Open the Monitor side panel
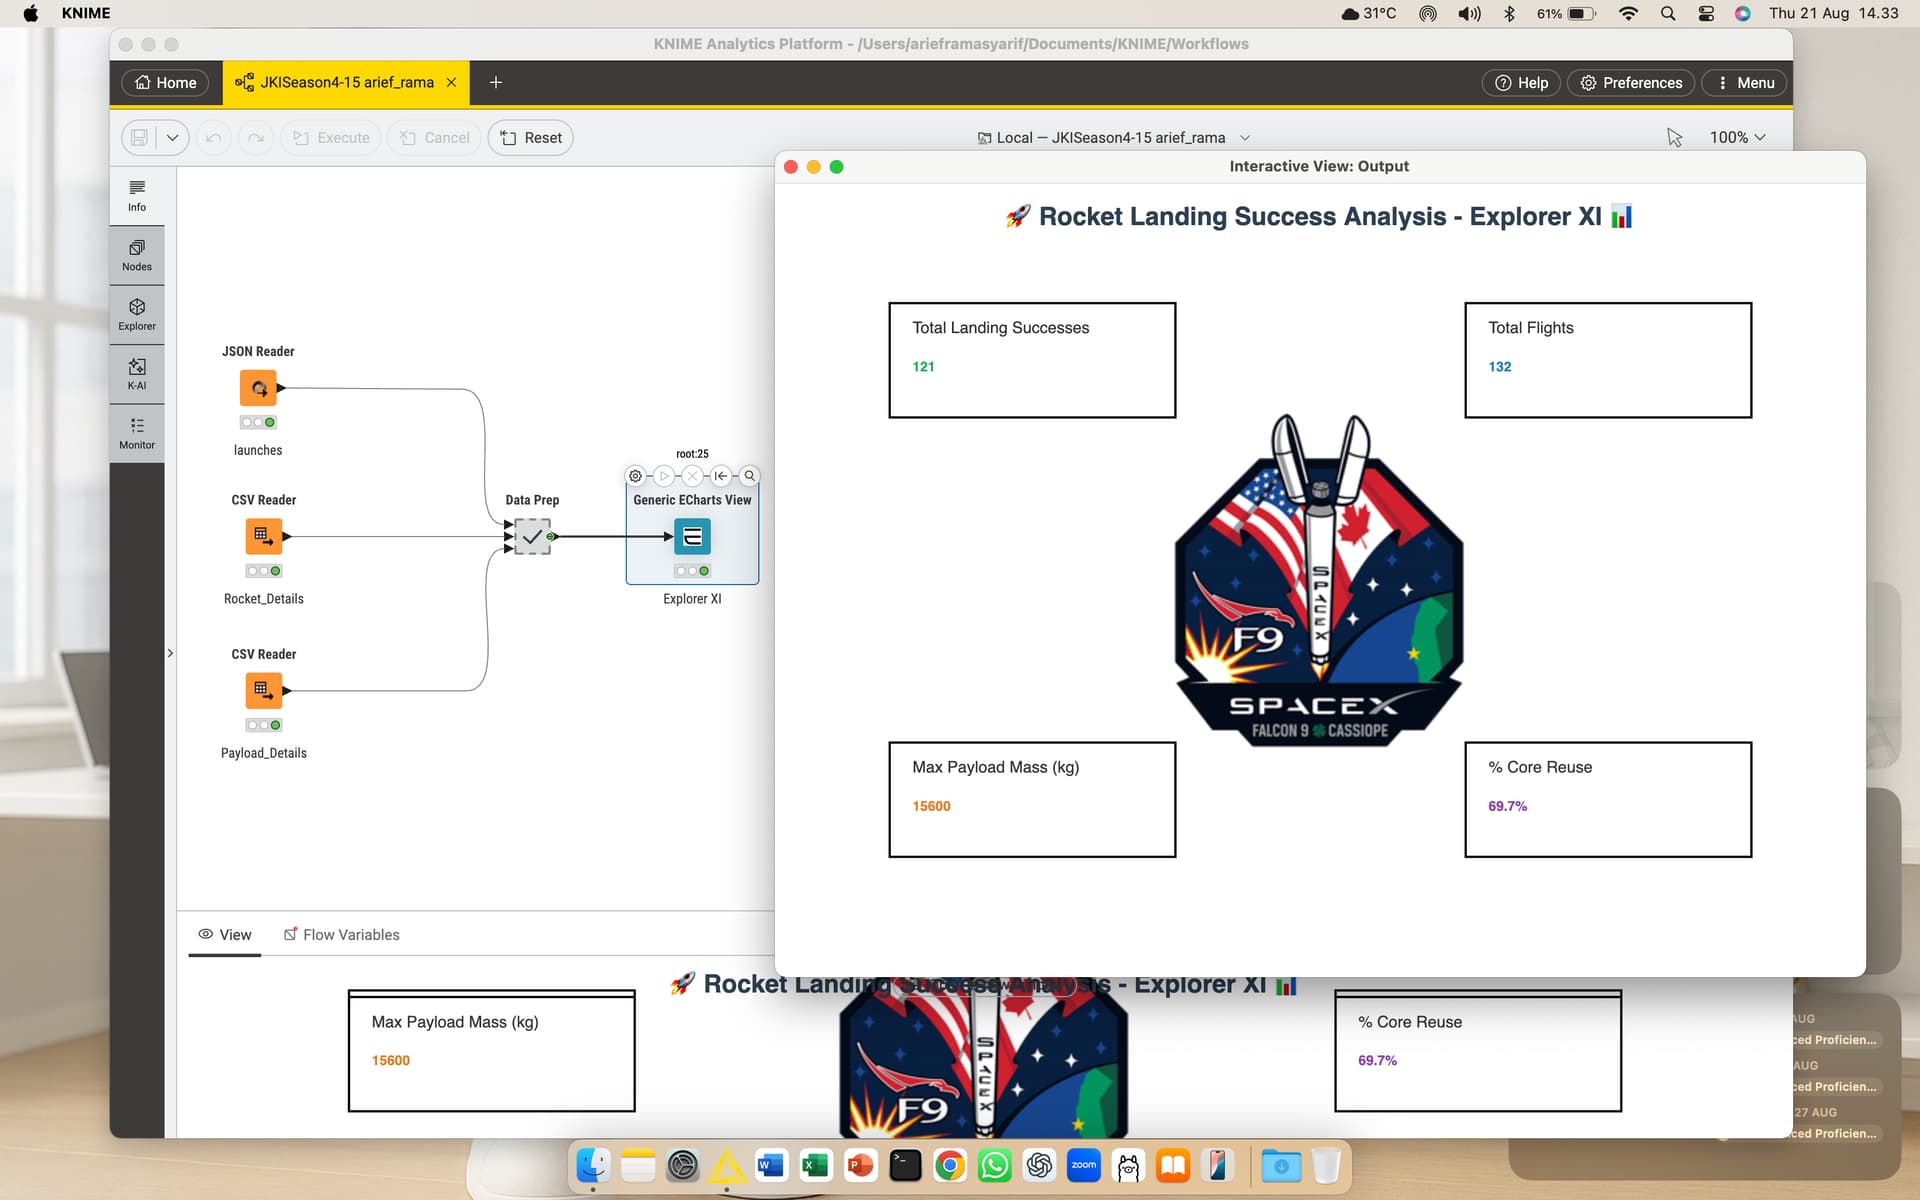 click(x=137, y=434)
